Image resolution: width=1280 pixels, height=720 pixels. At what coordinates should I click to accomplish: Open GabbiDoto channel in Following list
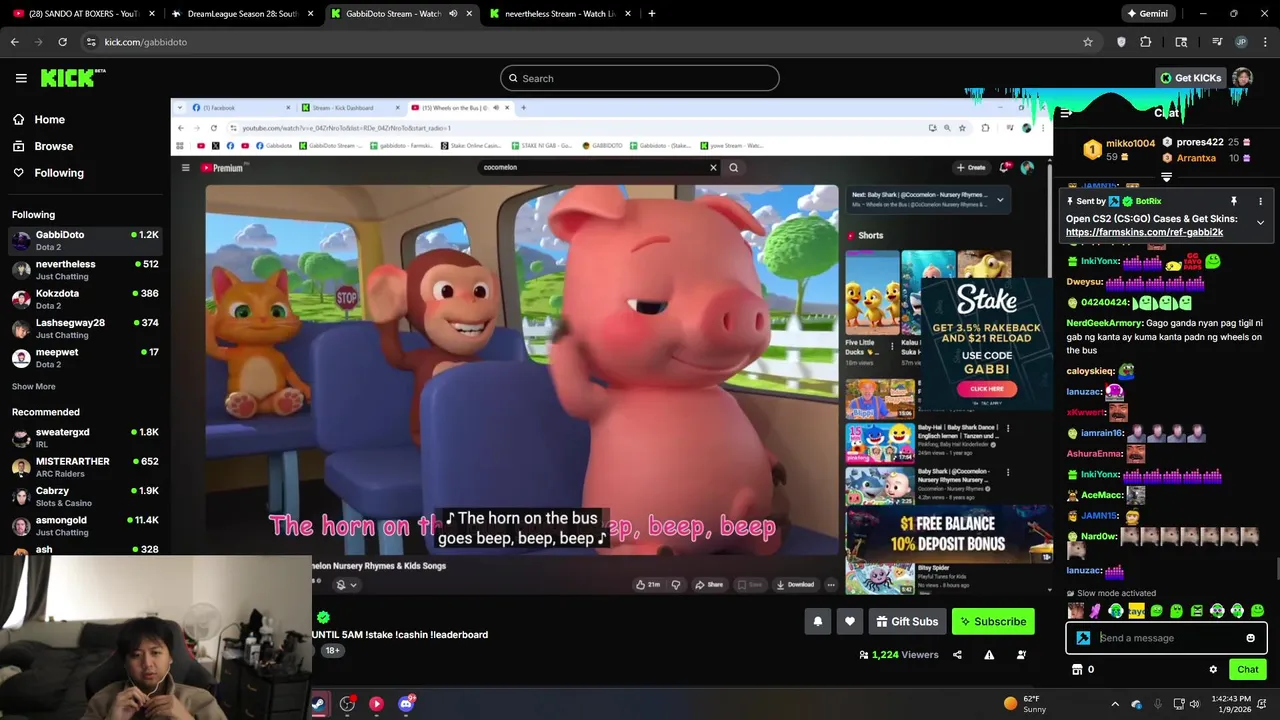tap(85, 240)
